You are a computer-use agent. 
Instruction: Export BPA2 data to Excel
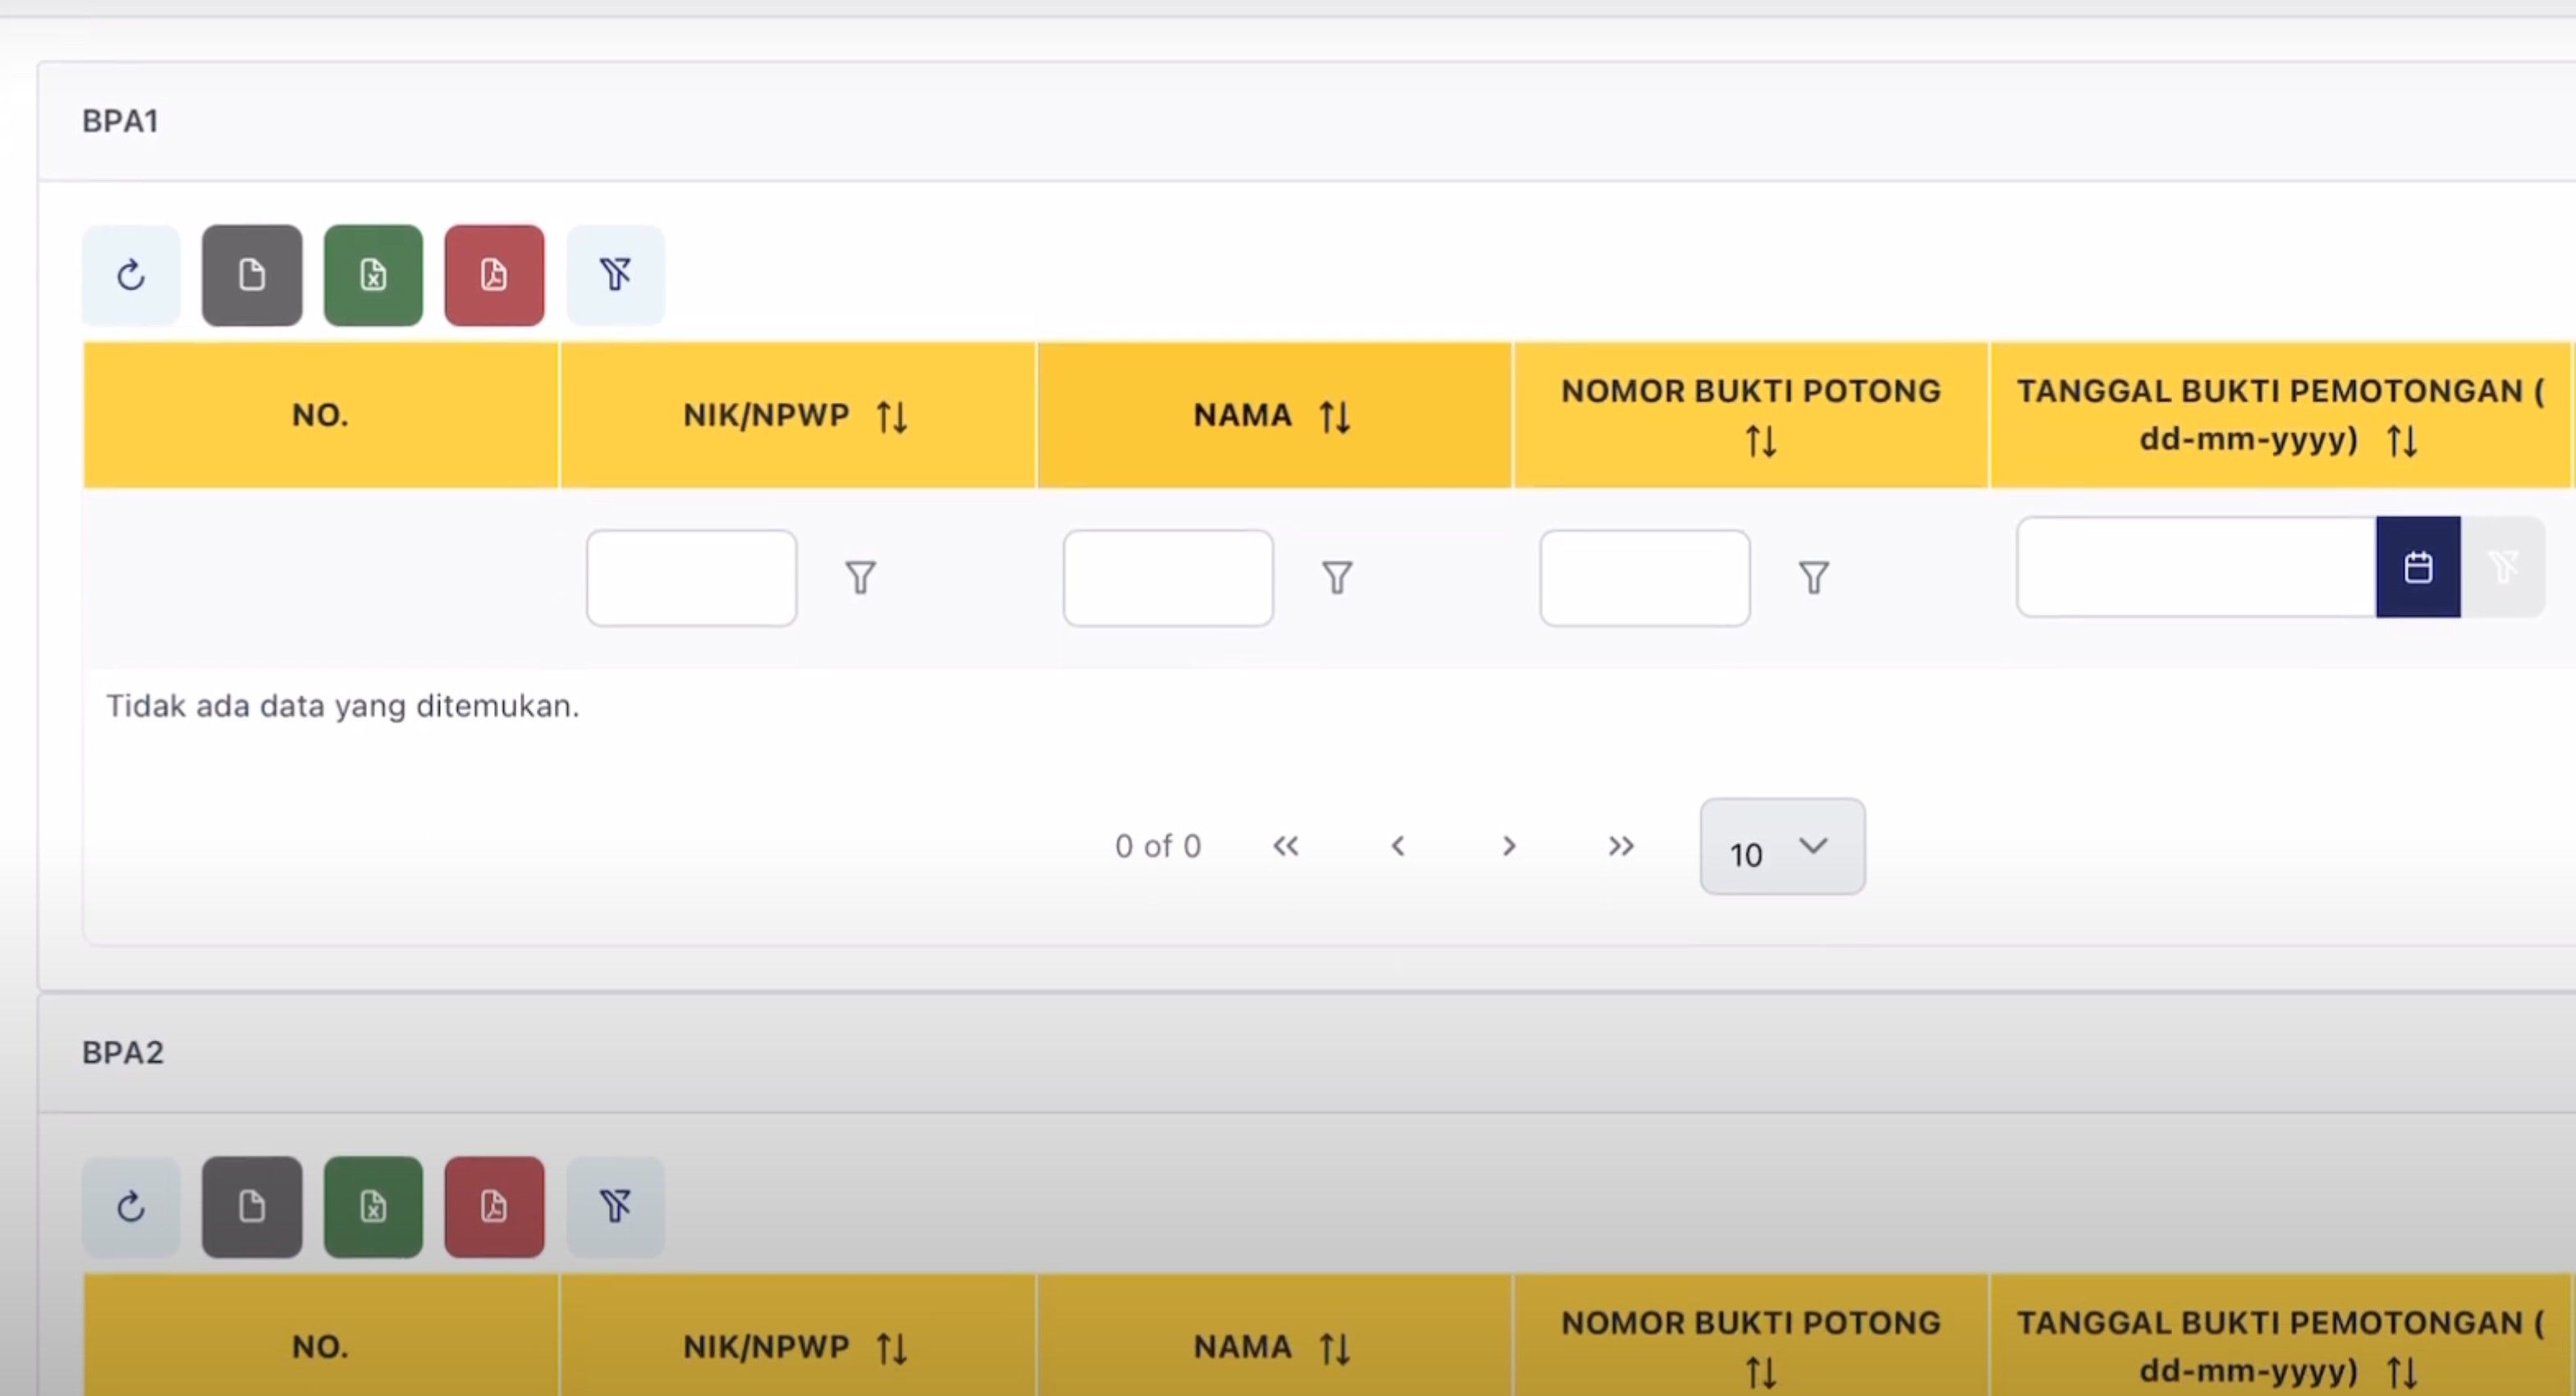pos(373,1207)
